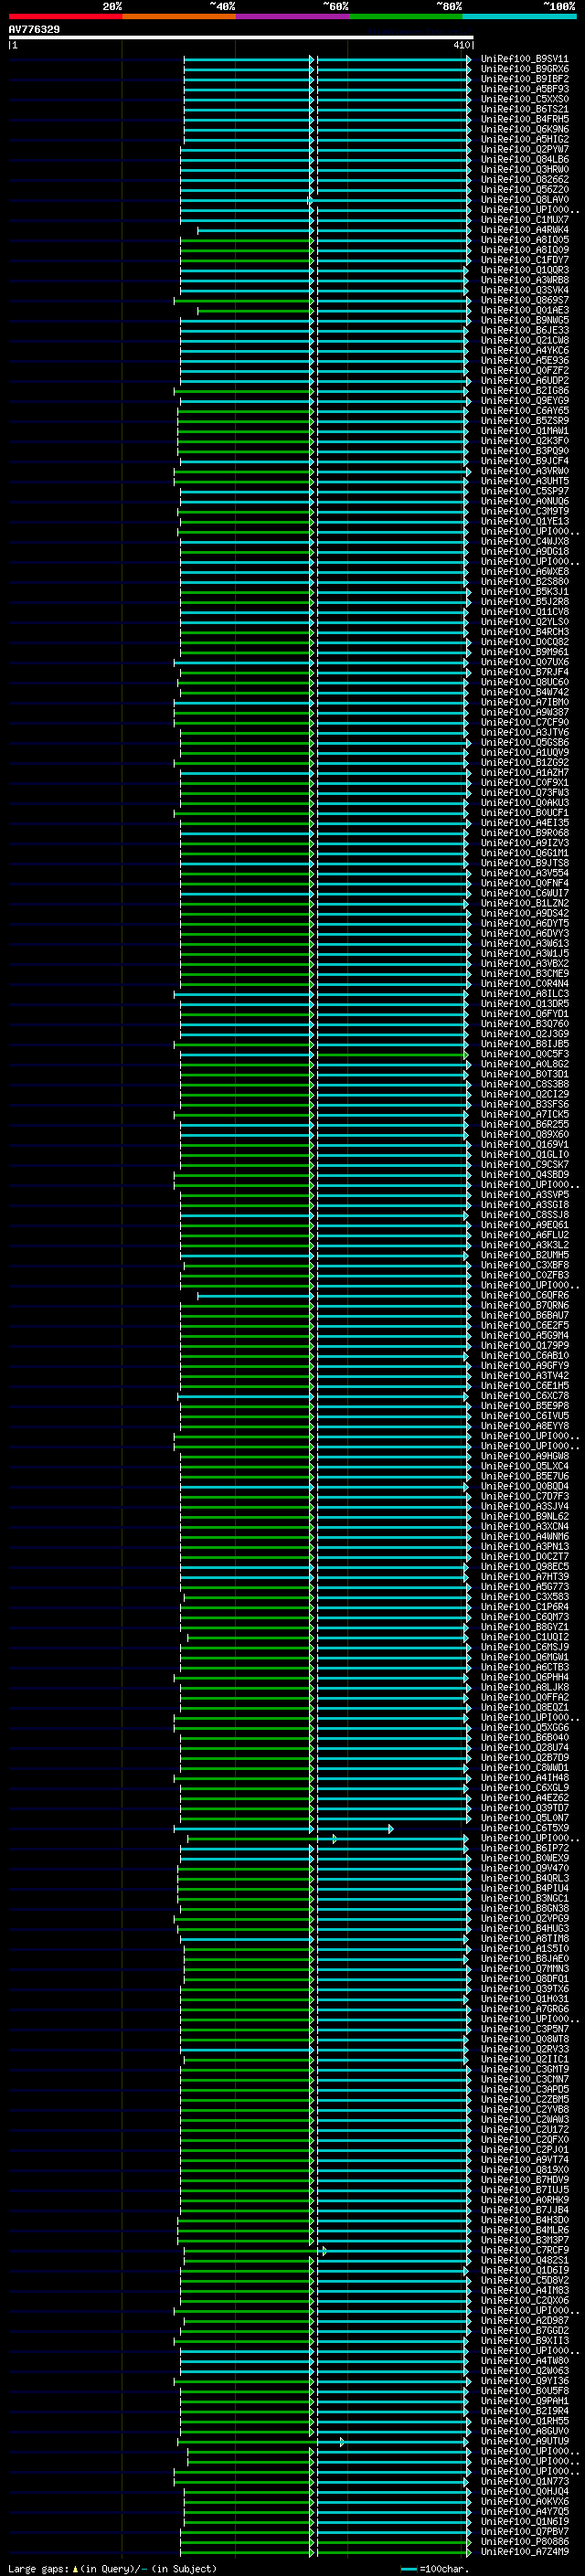Select the UniRef100_A9UTU9 label
Viewport: 585px width, 2576px height.
(525, 2441)
